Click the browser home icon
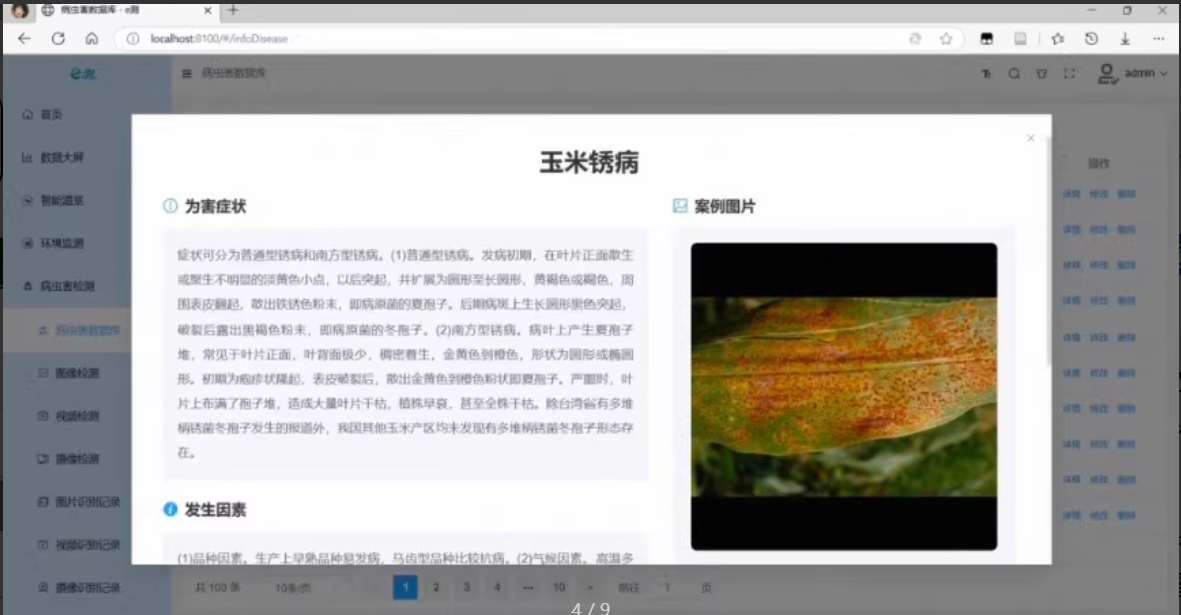The width and height of the screenshot is (1181, 615). (x=92, y=38)
